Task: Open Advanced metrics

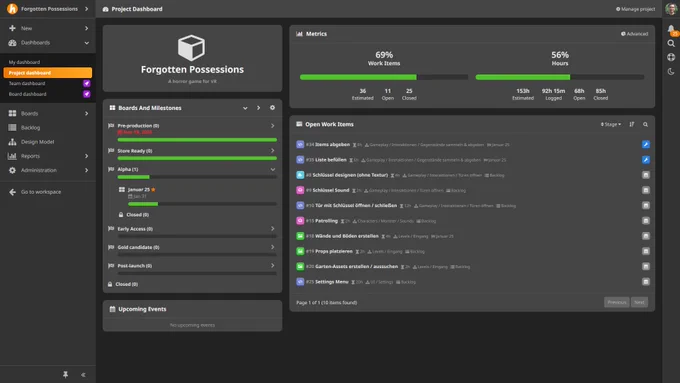Action: tap(634, 34)
